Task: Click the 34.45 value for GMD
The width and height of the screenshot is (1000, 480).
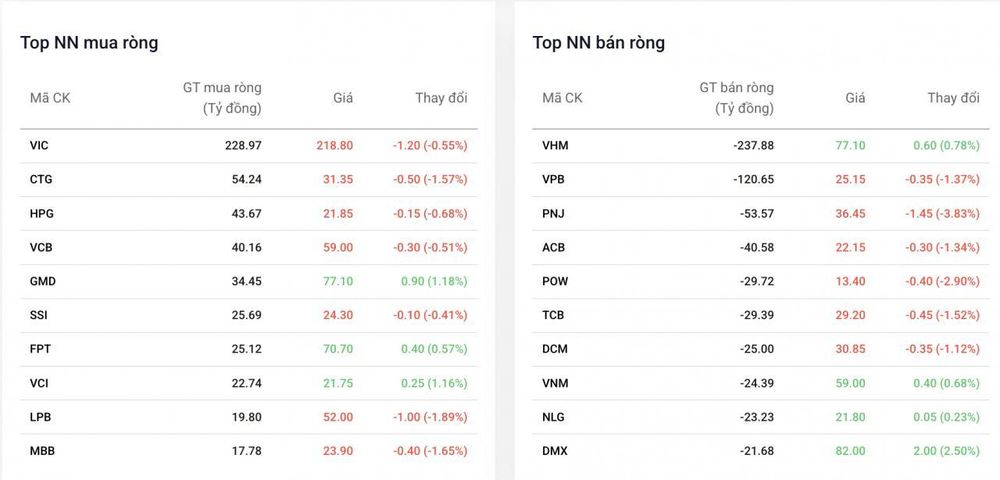Action: pos(246,281)
